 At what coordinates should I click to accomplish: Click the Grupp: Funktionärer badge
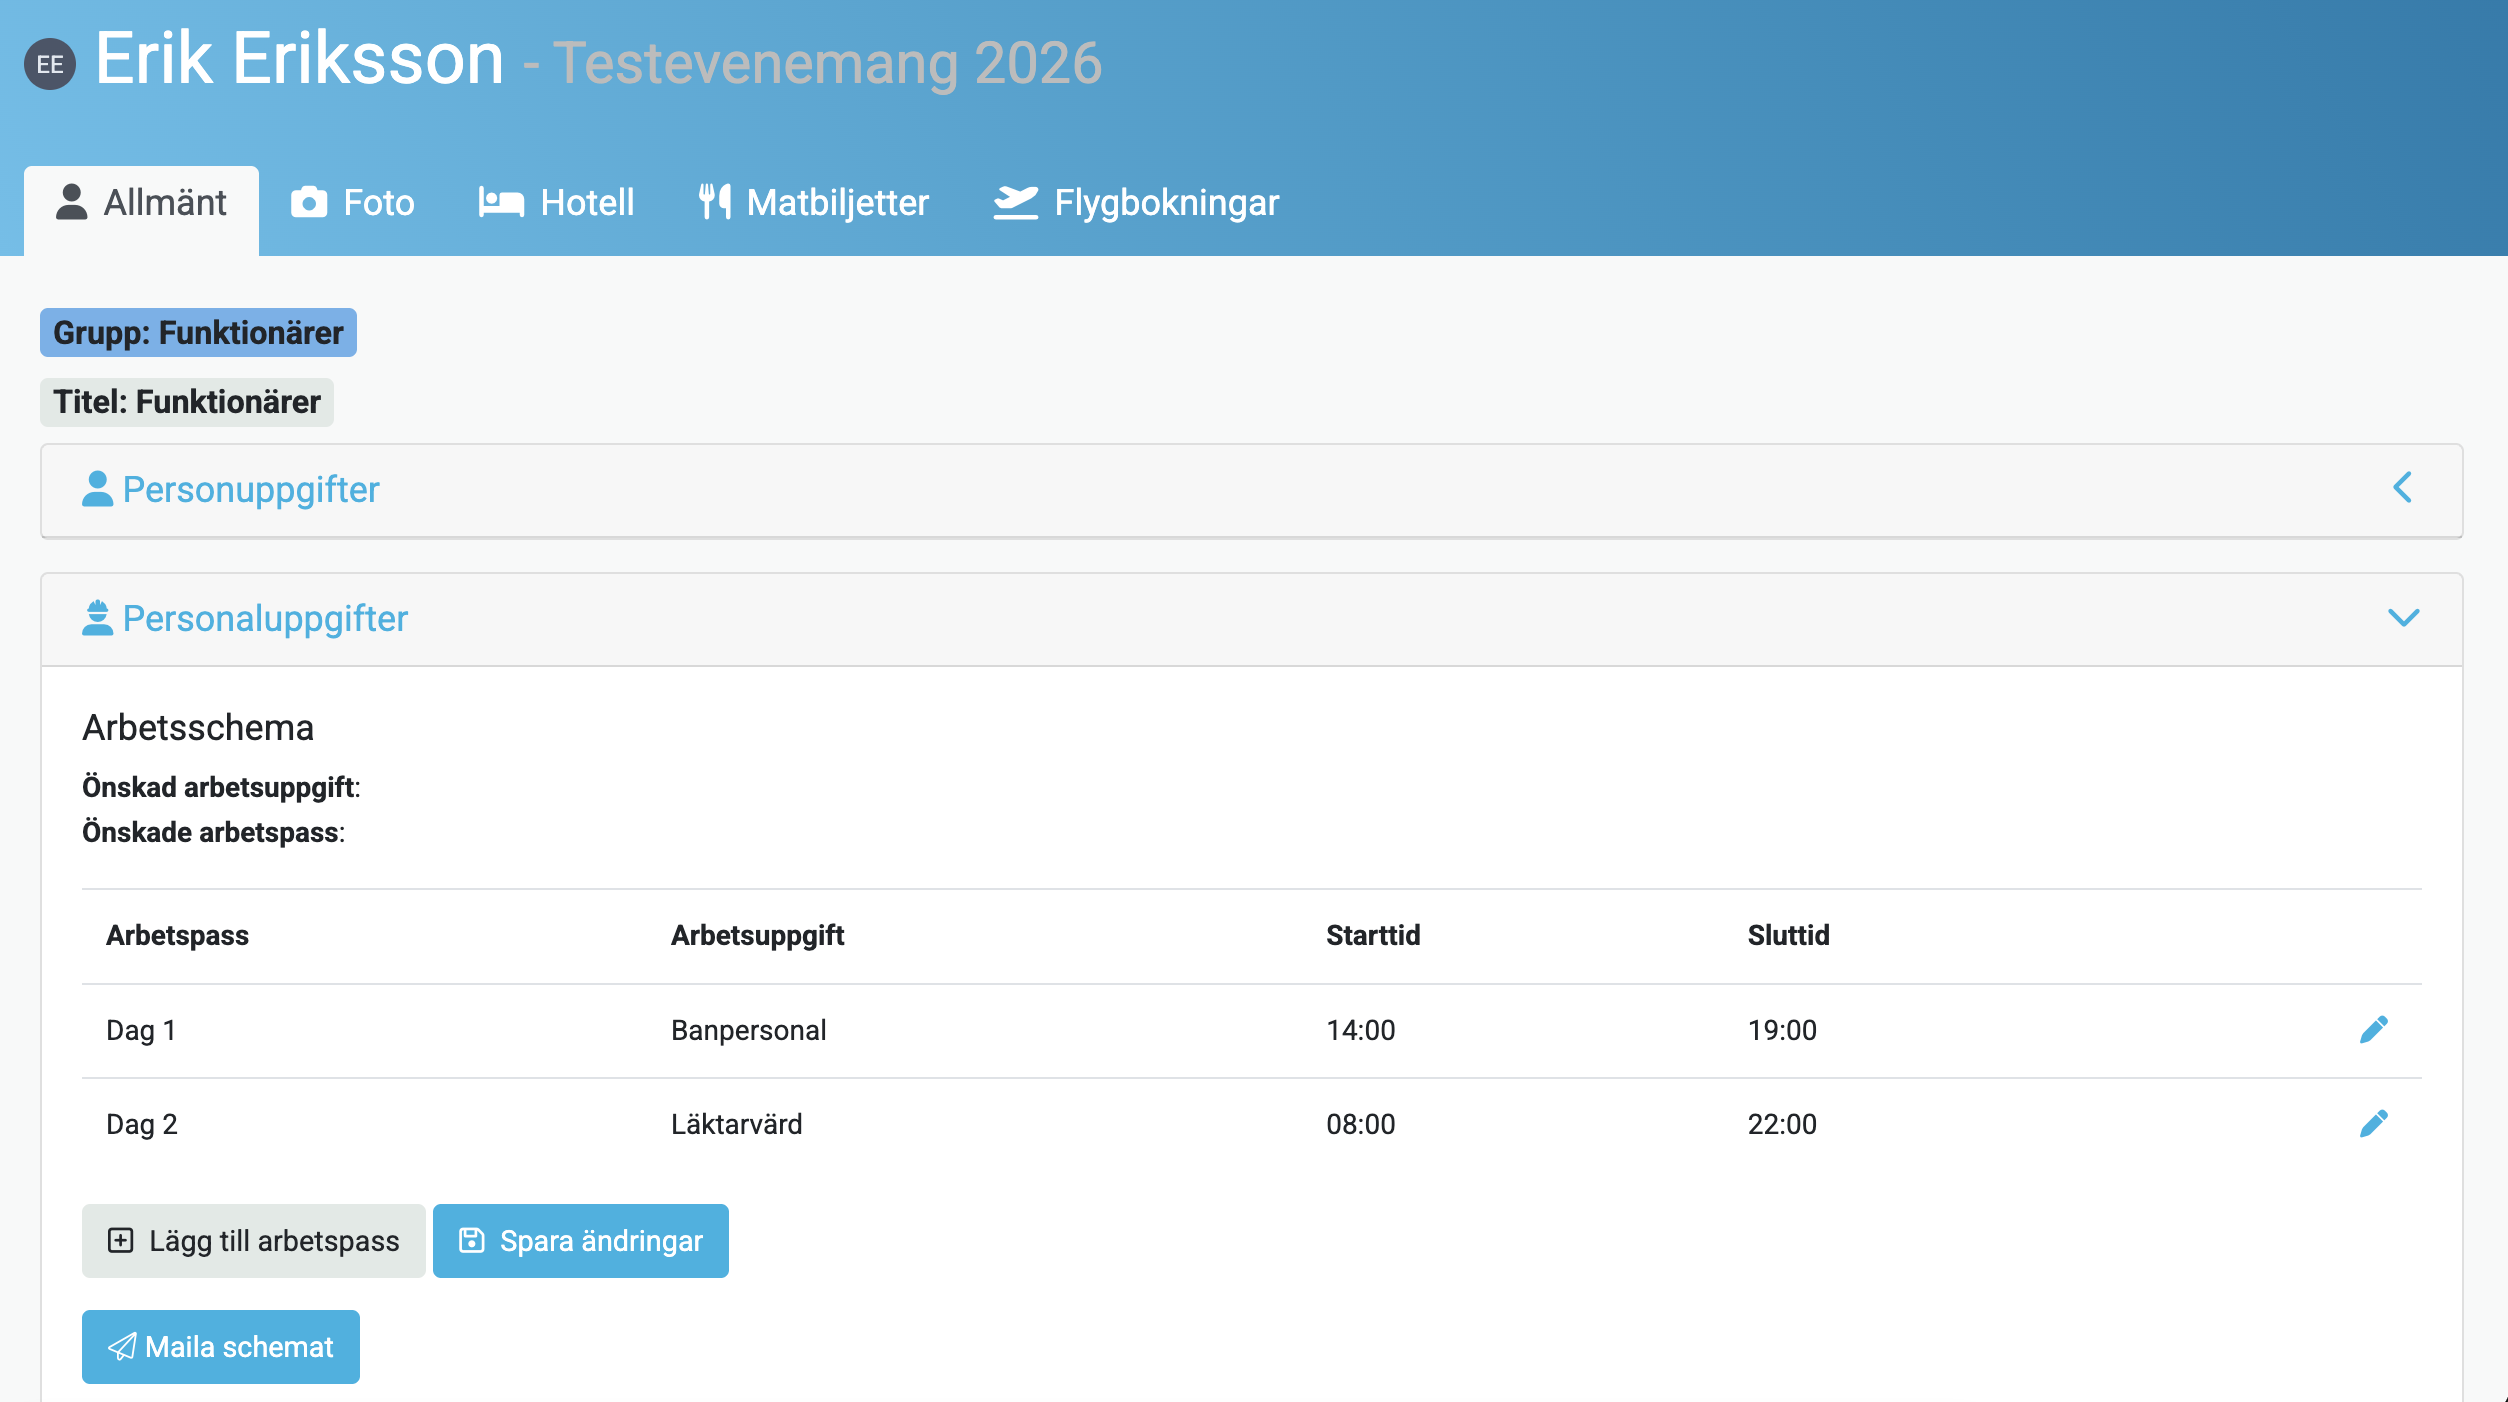(198, 333)
